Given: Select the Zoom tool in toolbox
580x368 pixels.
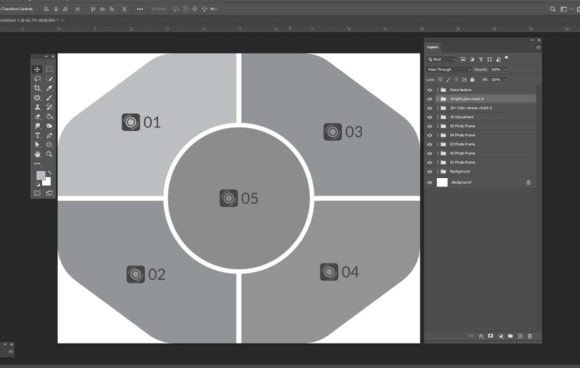Looking at the screenshot, I should click(49, 154).
